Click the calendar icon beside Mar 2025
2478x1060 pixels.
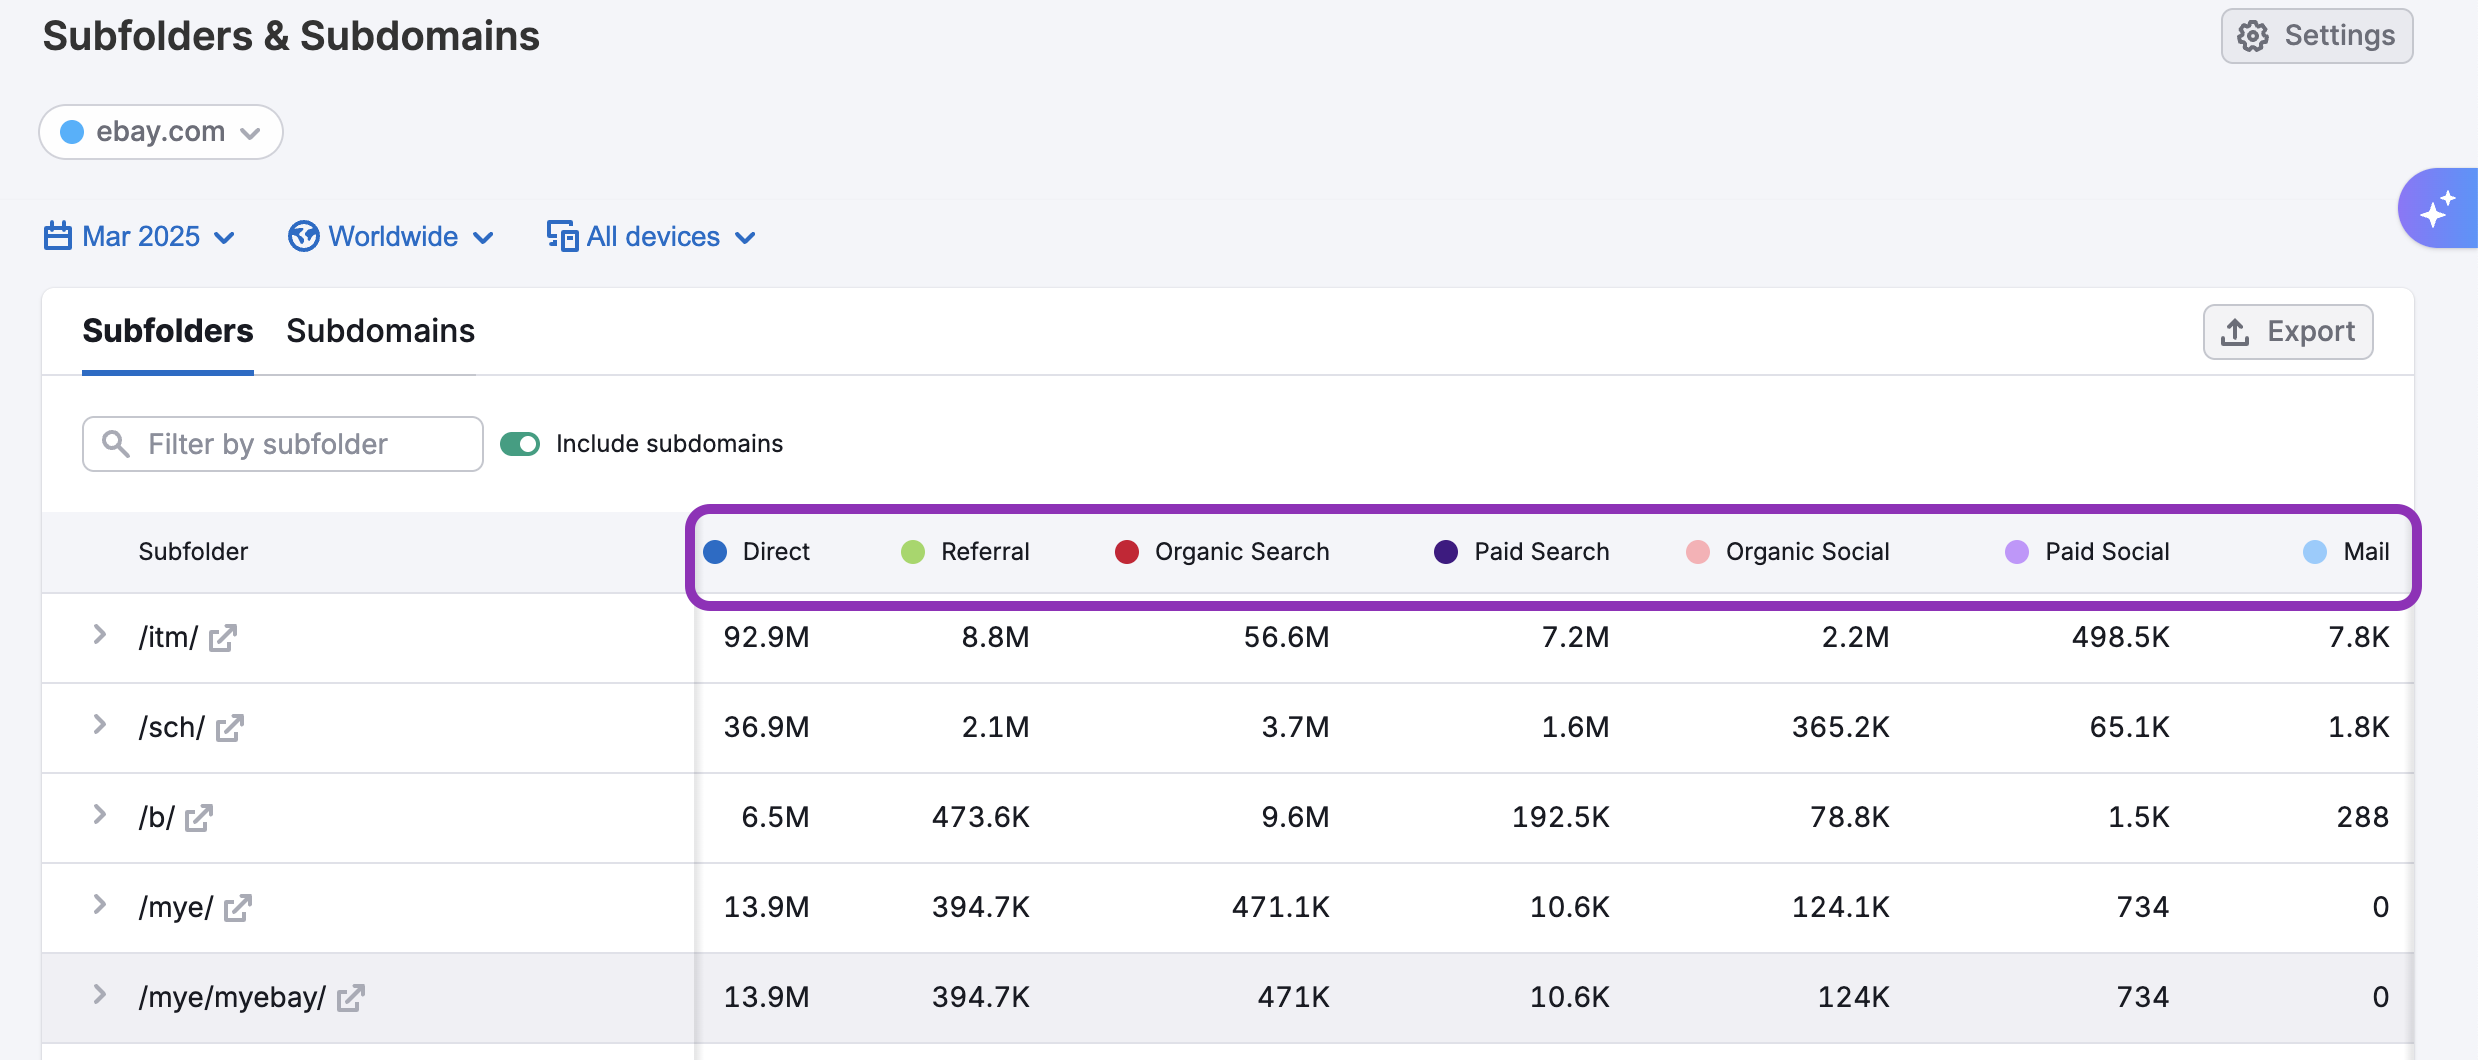click(58, 237)
